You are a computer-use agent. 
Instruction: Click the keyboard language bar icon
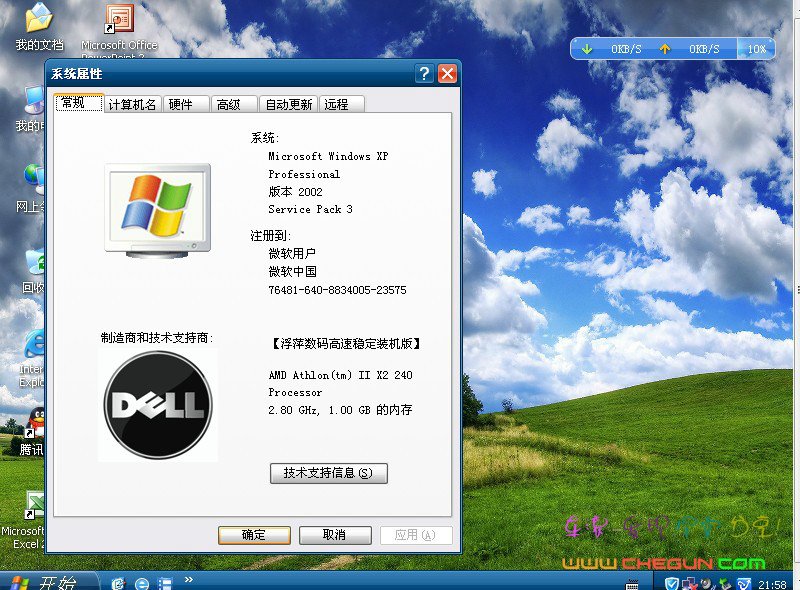632,584
